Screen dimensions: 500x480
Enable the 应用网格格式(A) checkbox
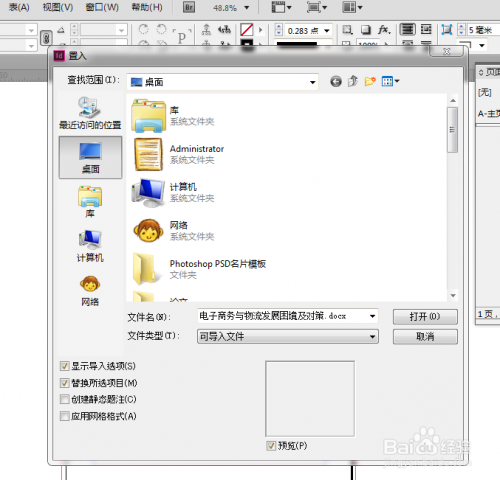pyautogui.click(x=64, y=416)
